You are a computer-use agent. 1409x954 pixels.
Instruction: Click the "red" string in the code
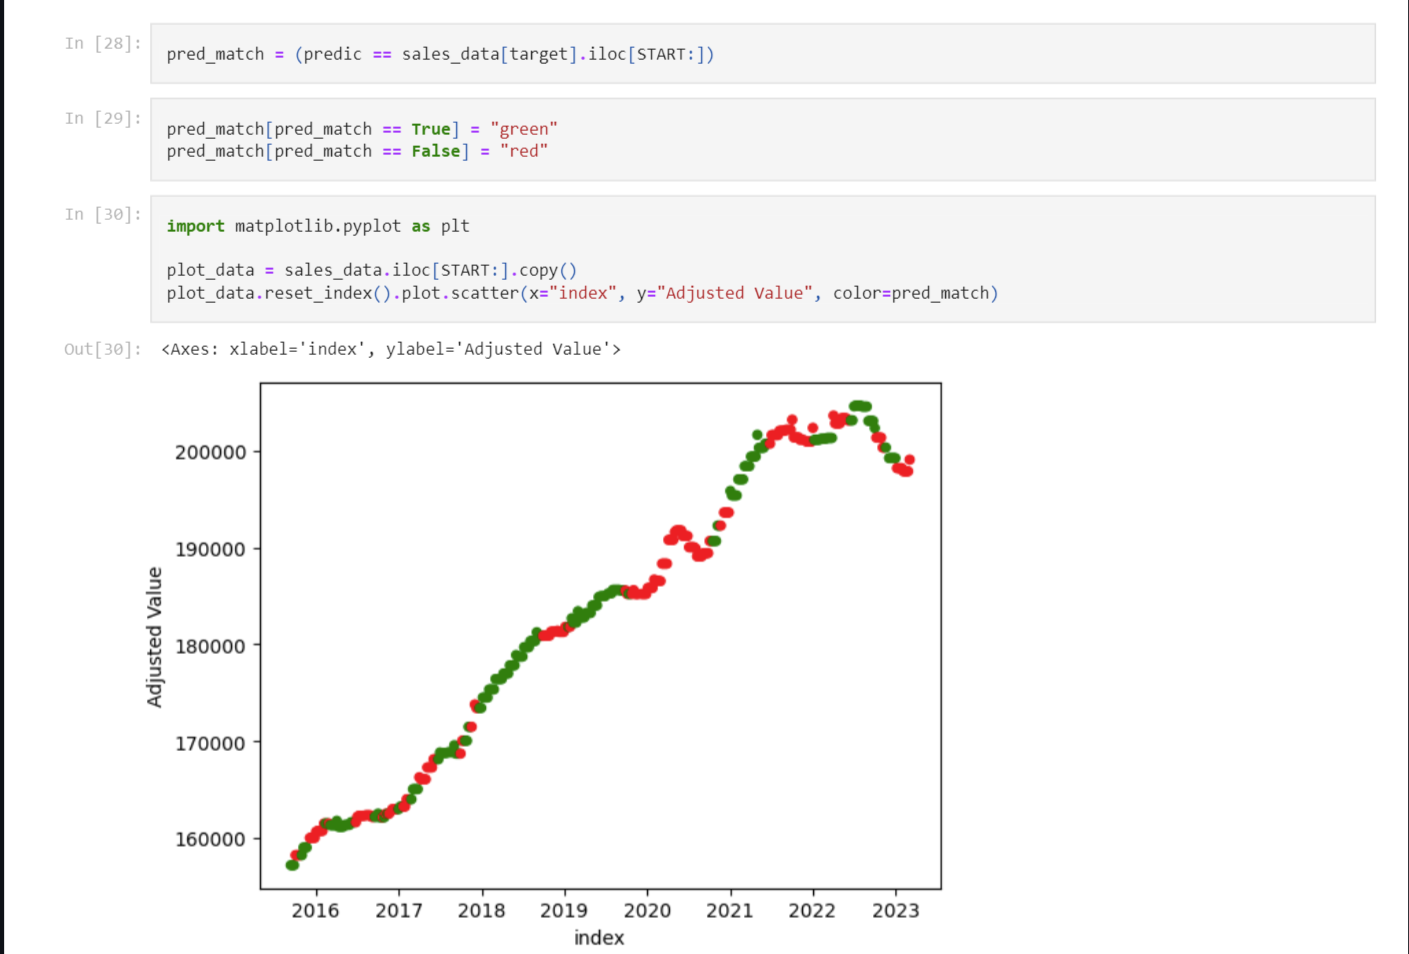point(523,151)
